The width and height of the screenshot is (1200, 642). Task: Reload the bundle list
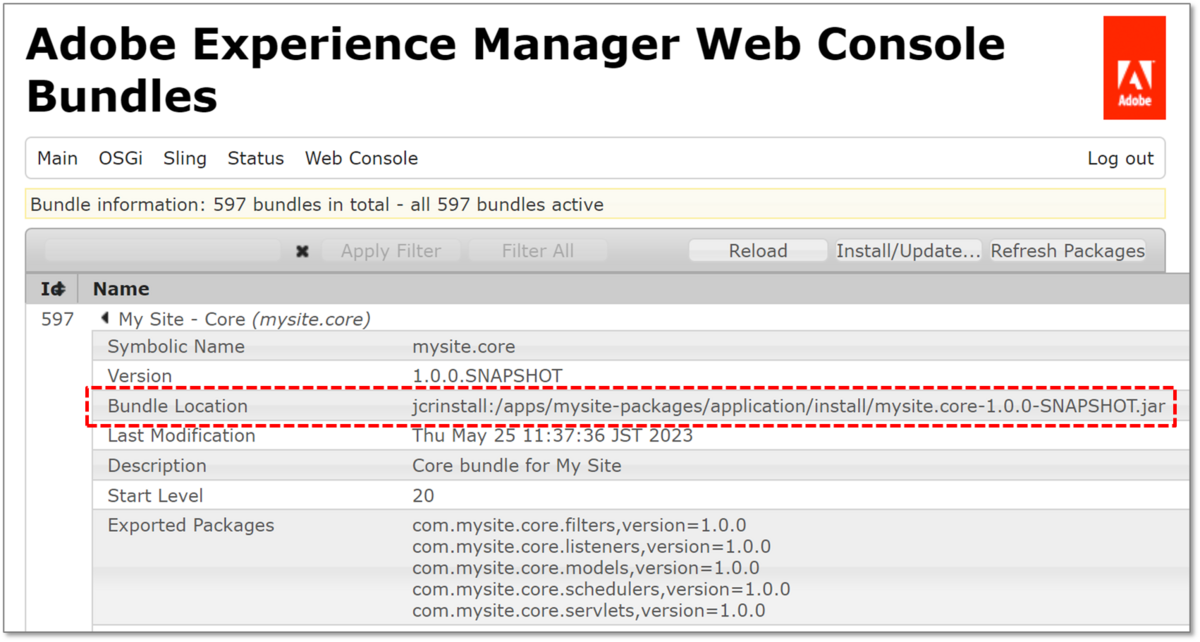point(758,251)
